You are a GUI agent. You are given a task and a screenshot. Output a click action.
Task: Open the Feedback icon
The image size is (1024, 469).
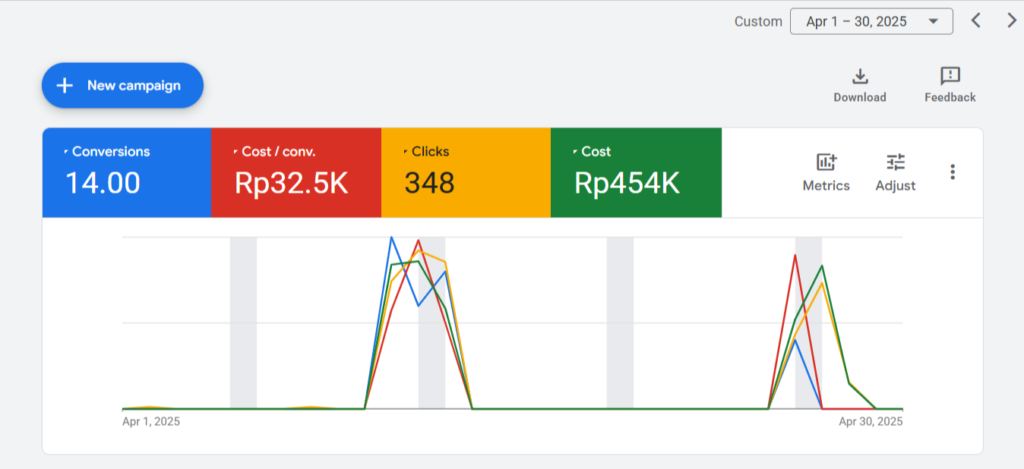pyautogui.click(x=950, y=77)
